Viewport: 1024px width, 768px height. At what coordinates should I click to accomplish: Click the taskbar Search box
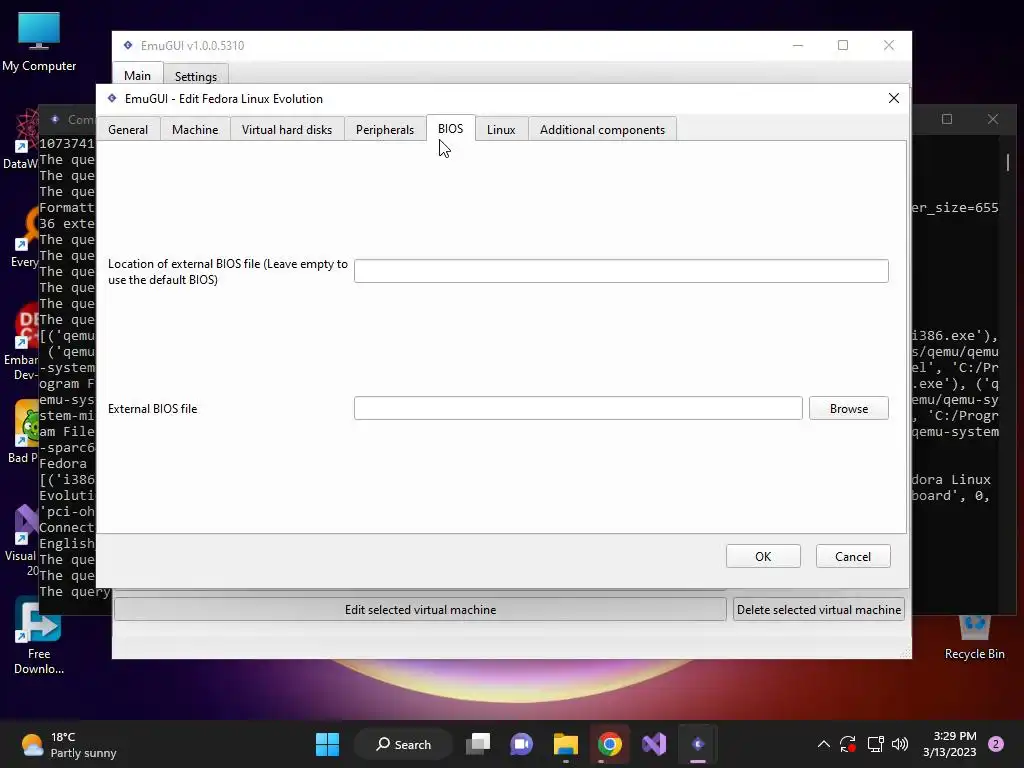pyautogui.click(x=404, y=744)
